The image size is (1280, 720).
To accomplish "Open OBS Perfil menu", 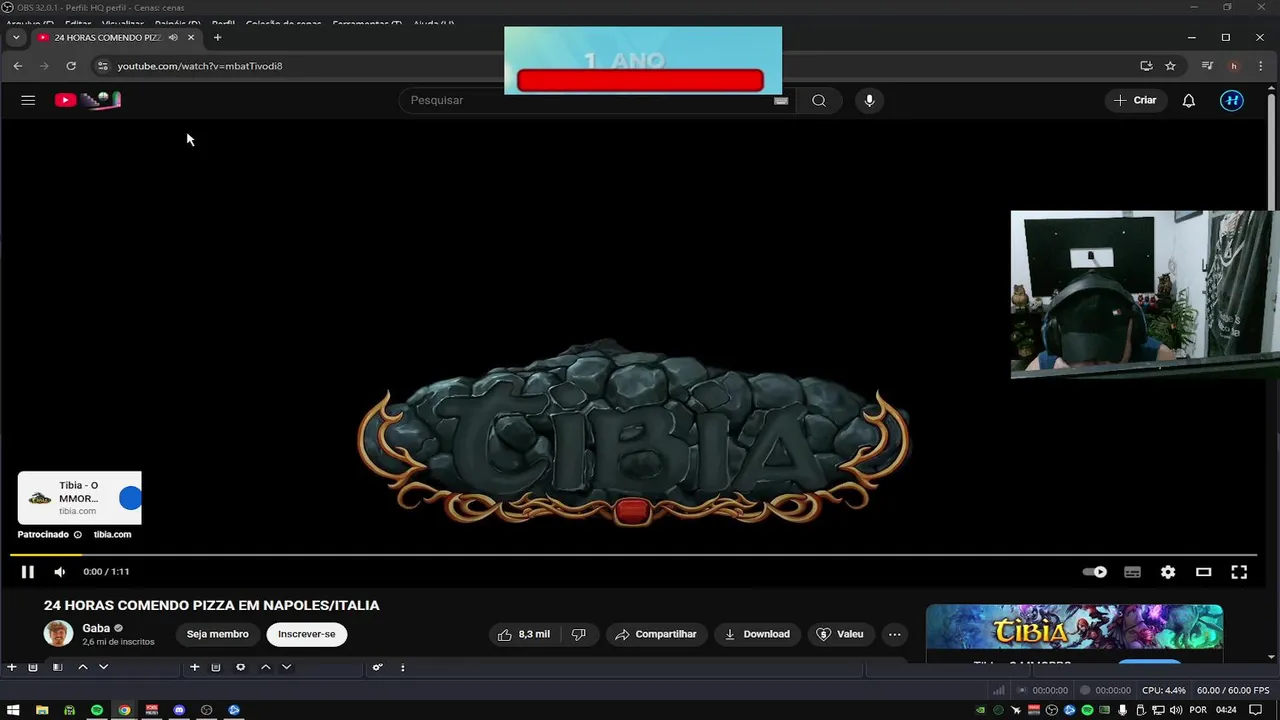I will (223, 24).
